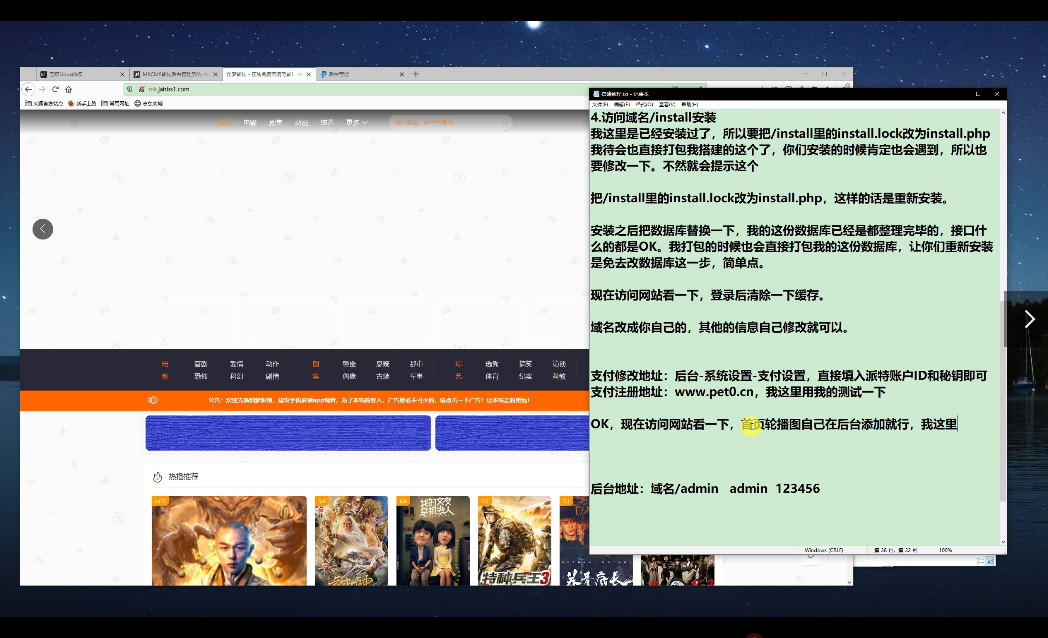Click the 热播推荐 section heading
Image resolution: width=1048 pixels, height=638 pixels.
(183, 477)
